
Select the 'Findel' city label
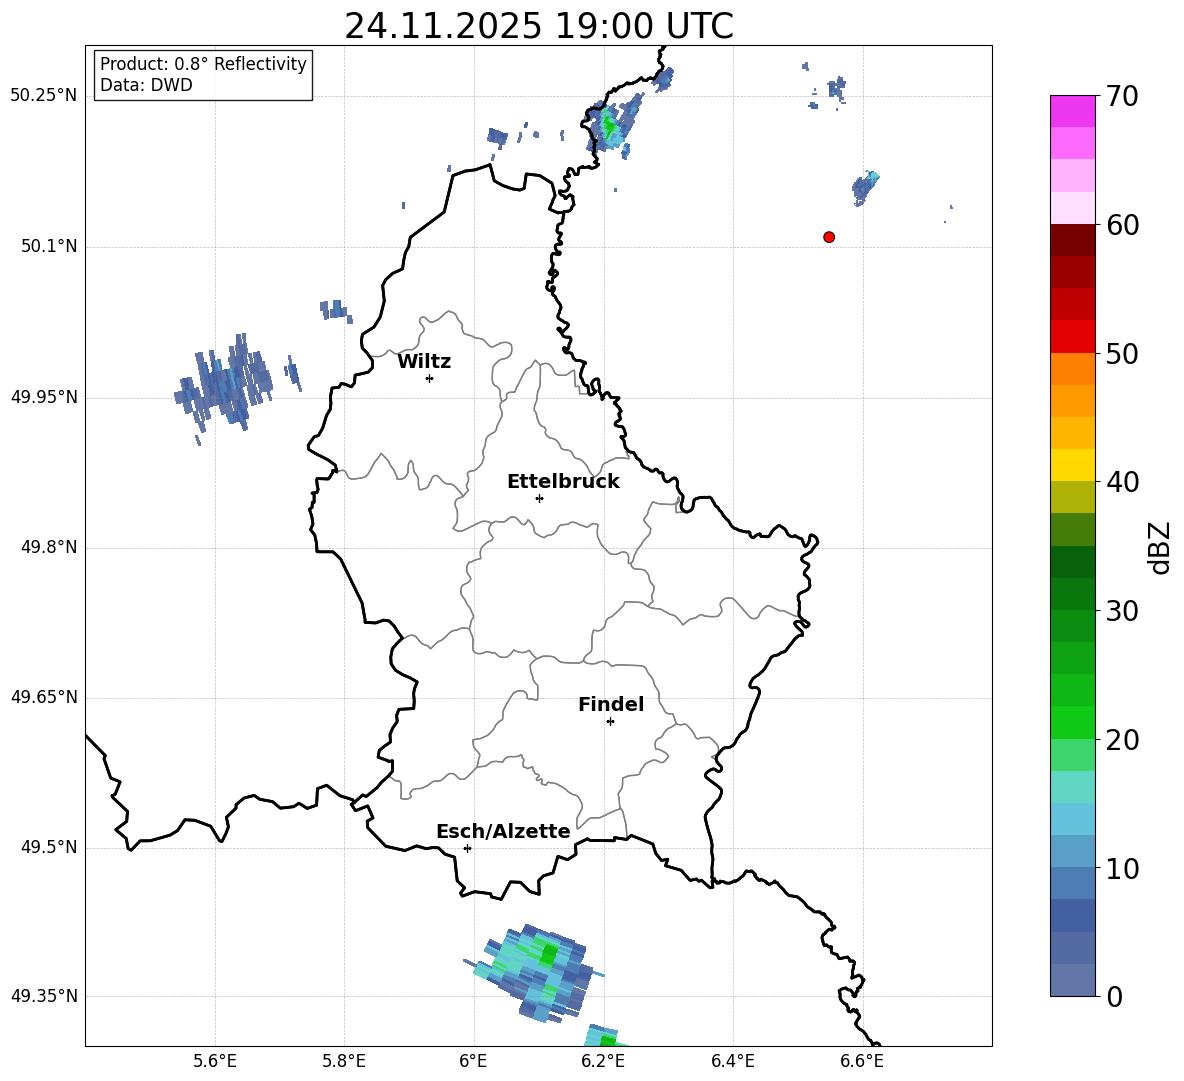click(611, 704)
